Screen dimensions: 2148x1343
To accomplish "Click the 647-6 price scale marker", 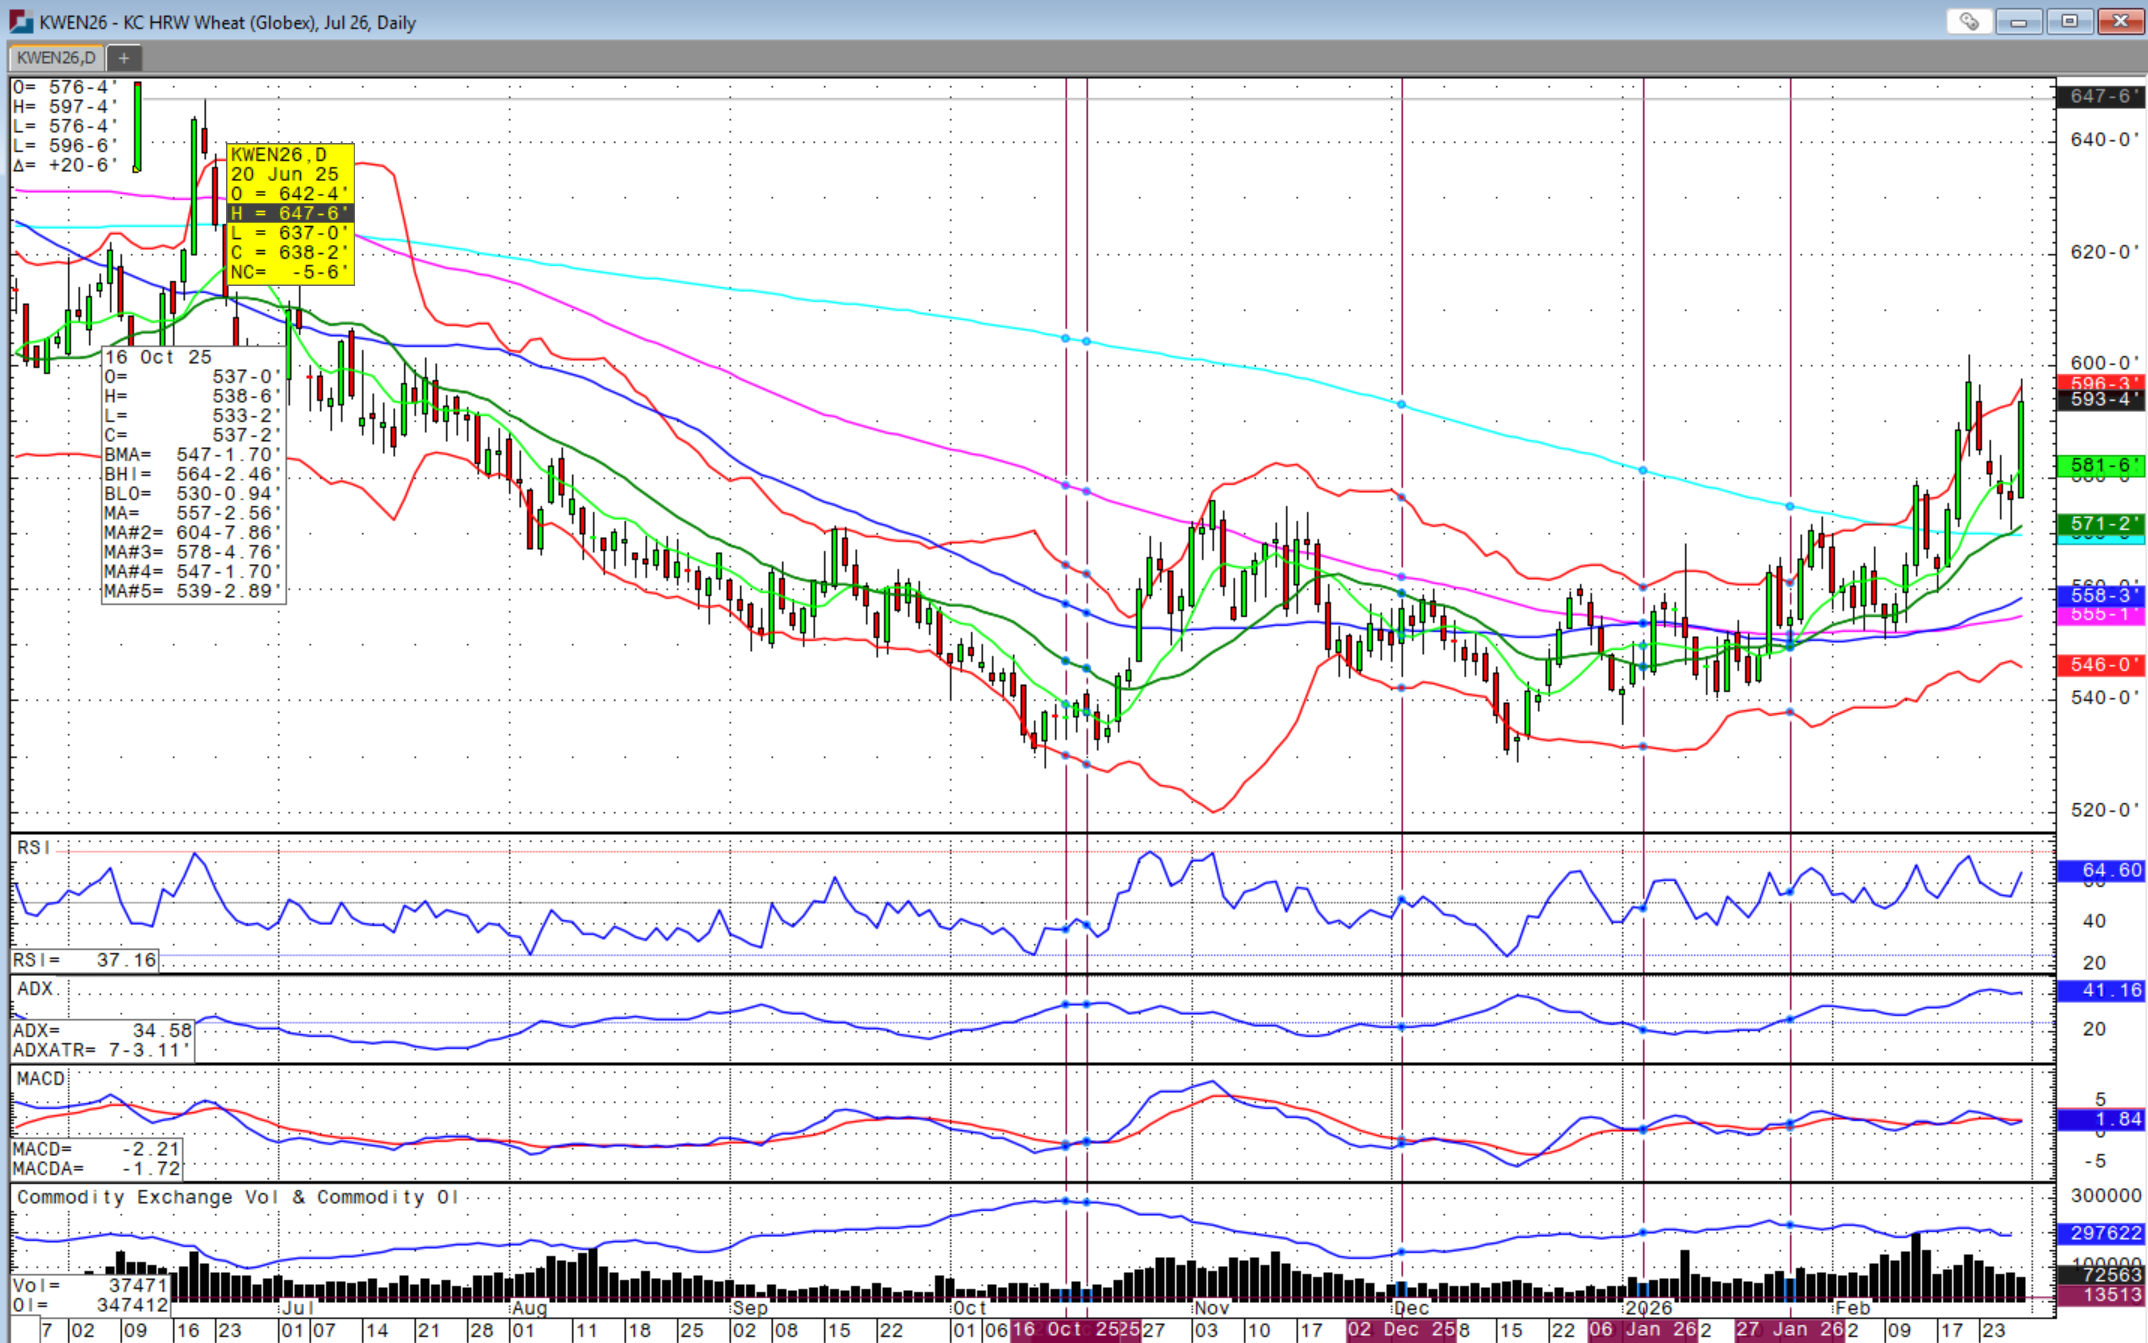I will tap(2100, 96).
